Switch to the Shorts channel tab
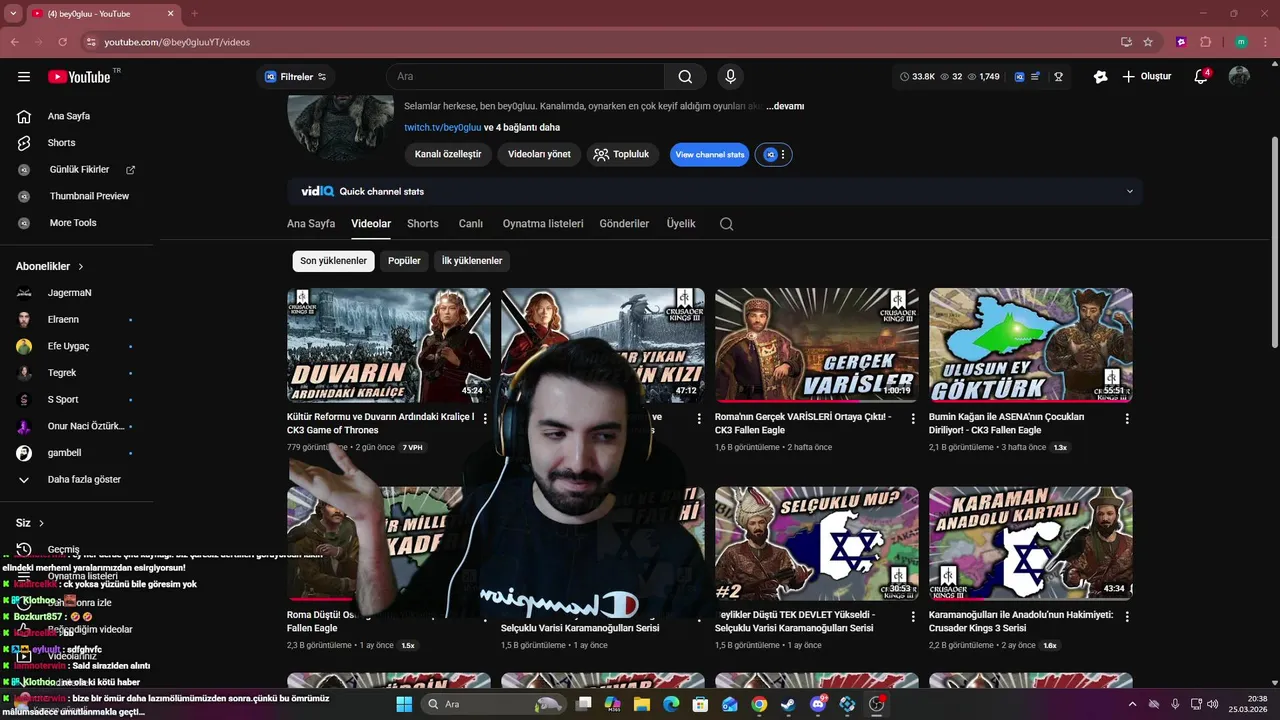This screenshot has height=720, width=1280. point(423,224)
